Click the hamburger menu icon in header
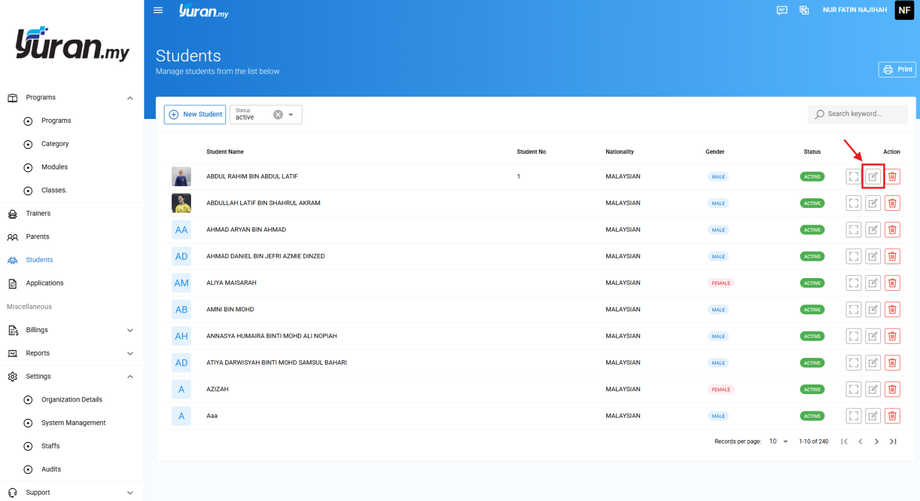920x501 pixels. pyautogui.click(x=158, y=11)
